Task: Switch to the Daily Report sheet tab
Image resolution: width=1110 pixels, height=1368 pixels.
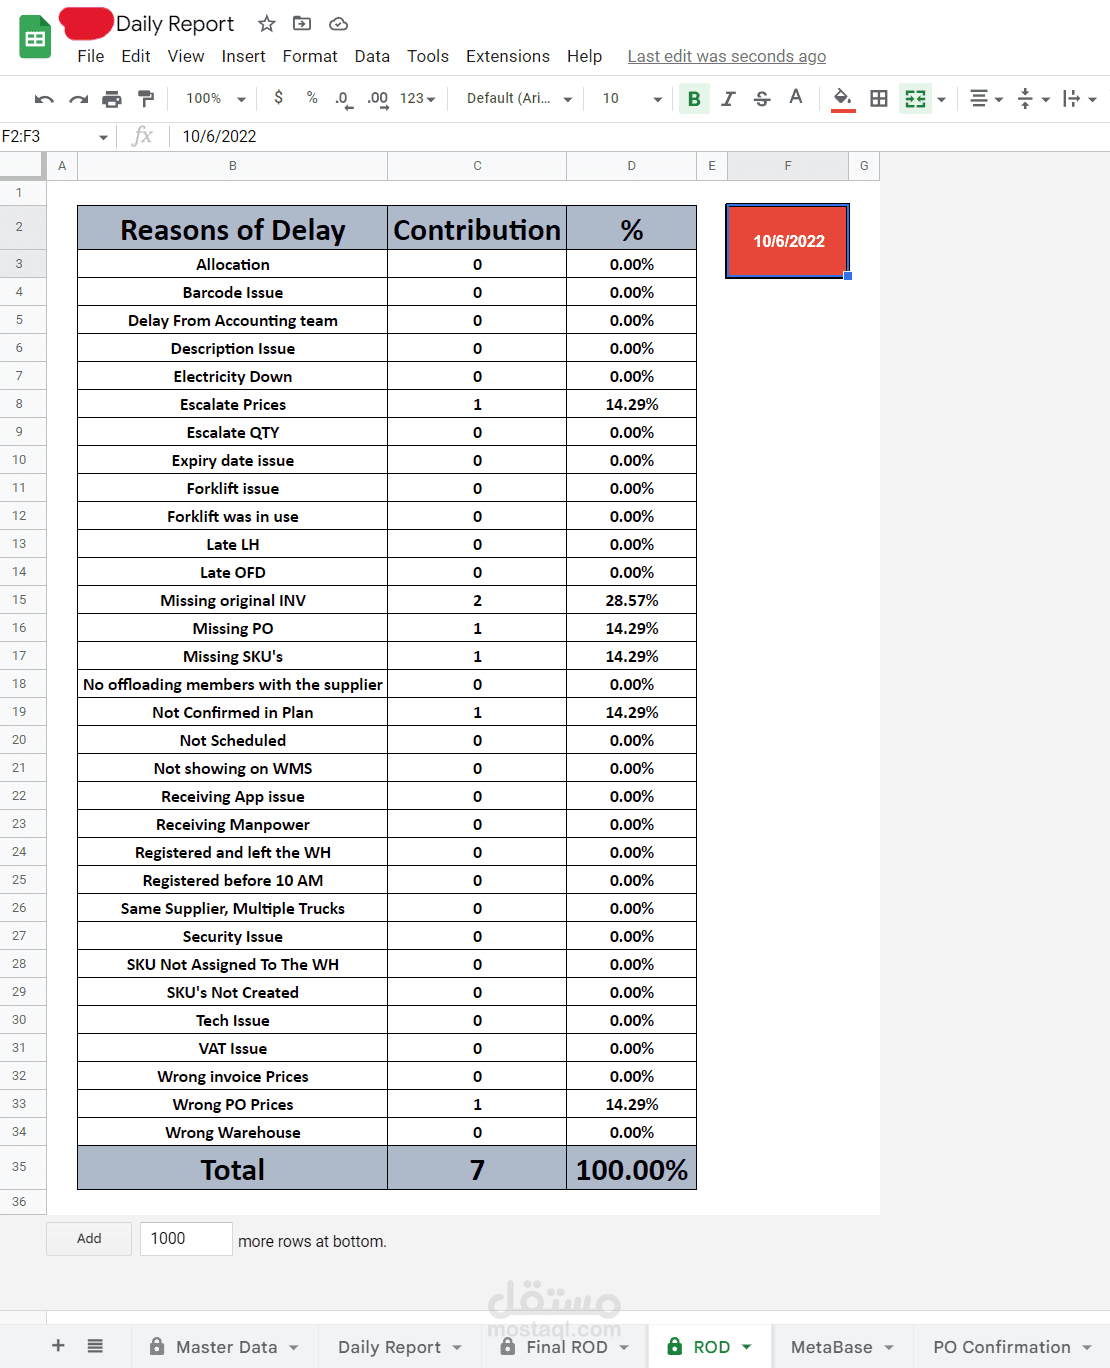Action: coord(399,1347)
